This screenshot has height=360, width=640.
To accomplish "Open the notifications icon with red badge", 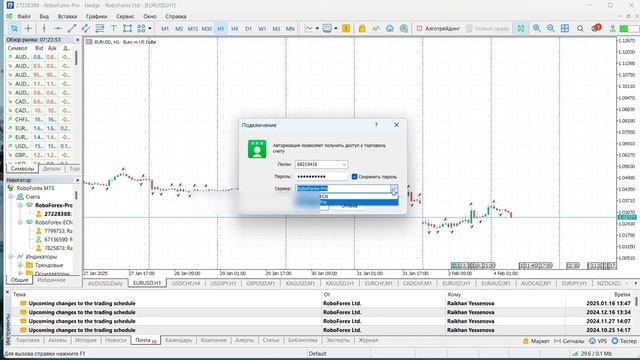I will coord(596,28).
